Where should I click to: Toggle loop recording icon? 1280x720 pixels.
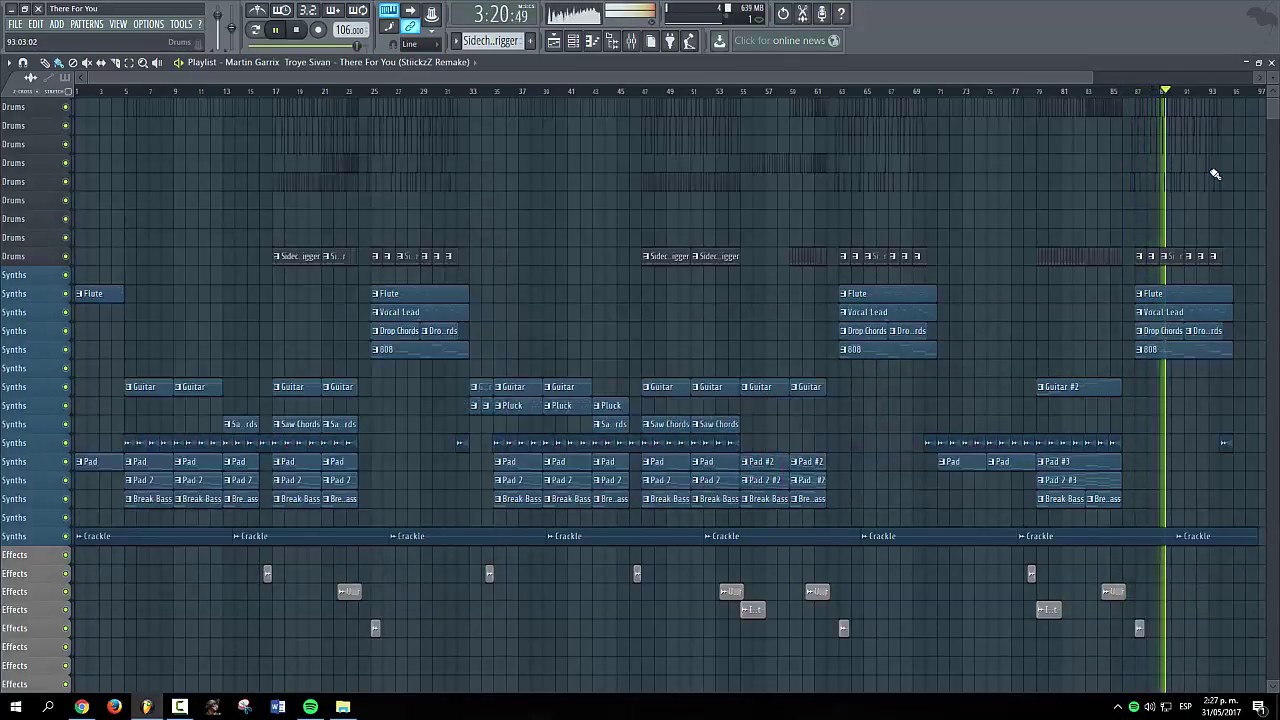tap(357, 11)
